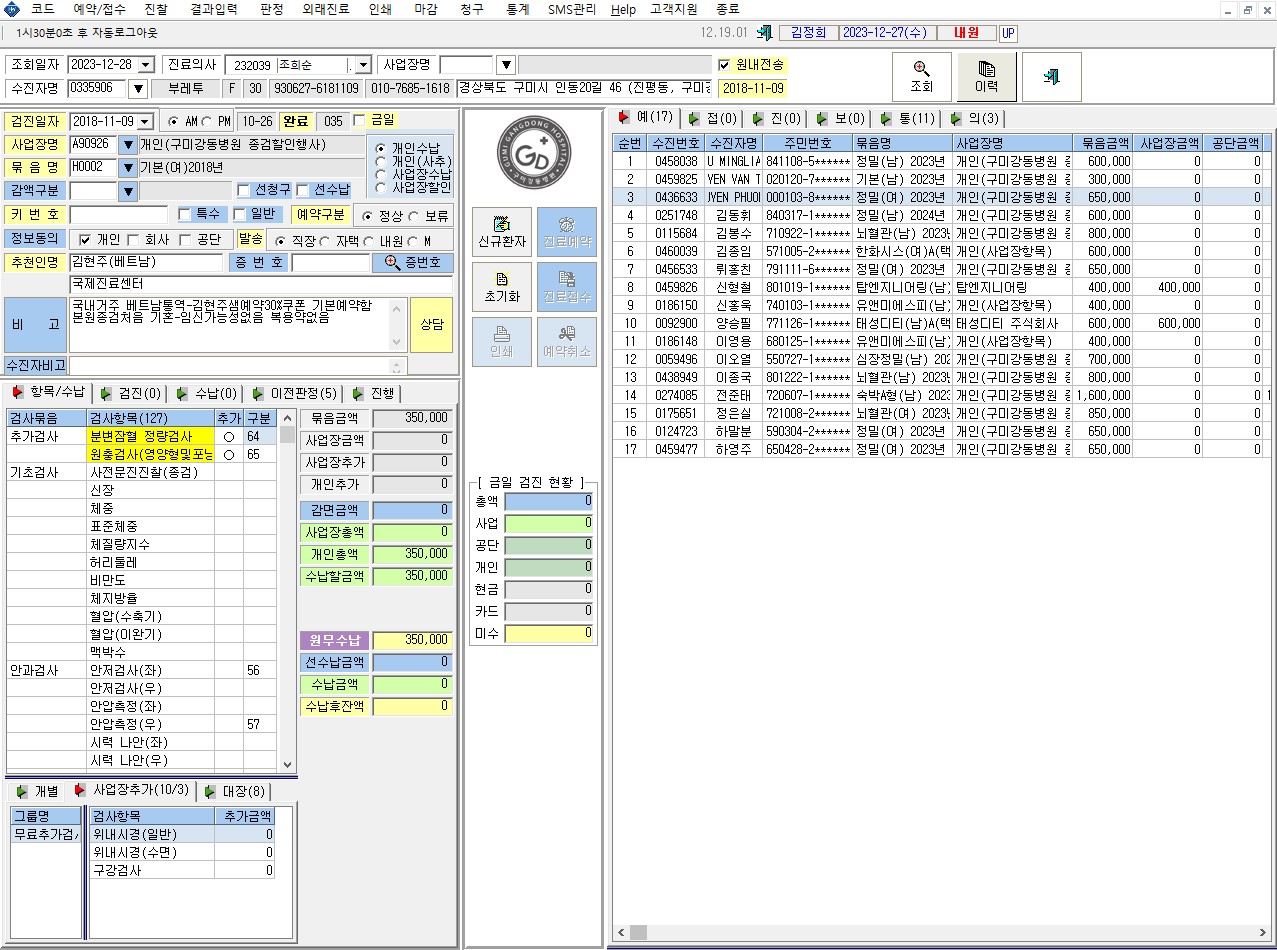Click the 조회 magnifier search button
The width and height of the screenshot is (1277, 950).
click(921, 77)
